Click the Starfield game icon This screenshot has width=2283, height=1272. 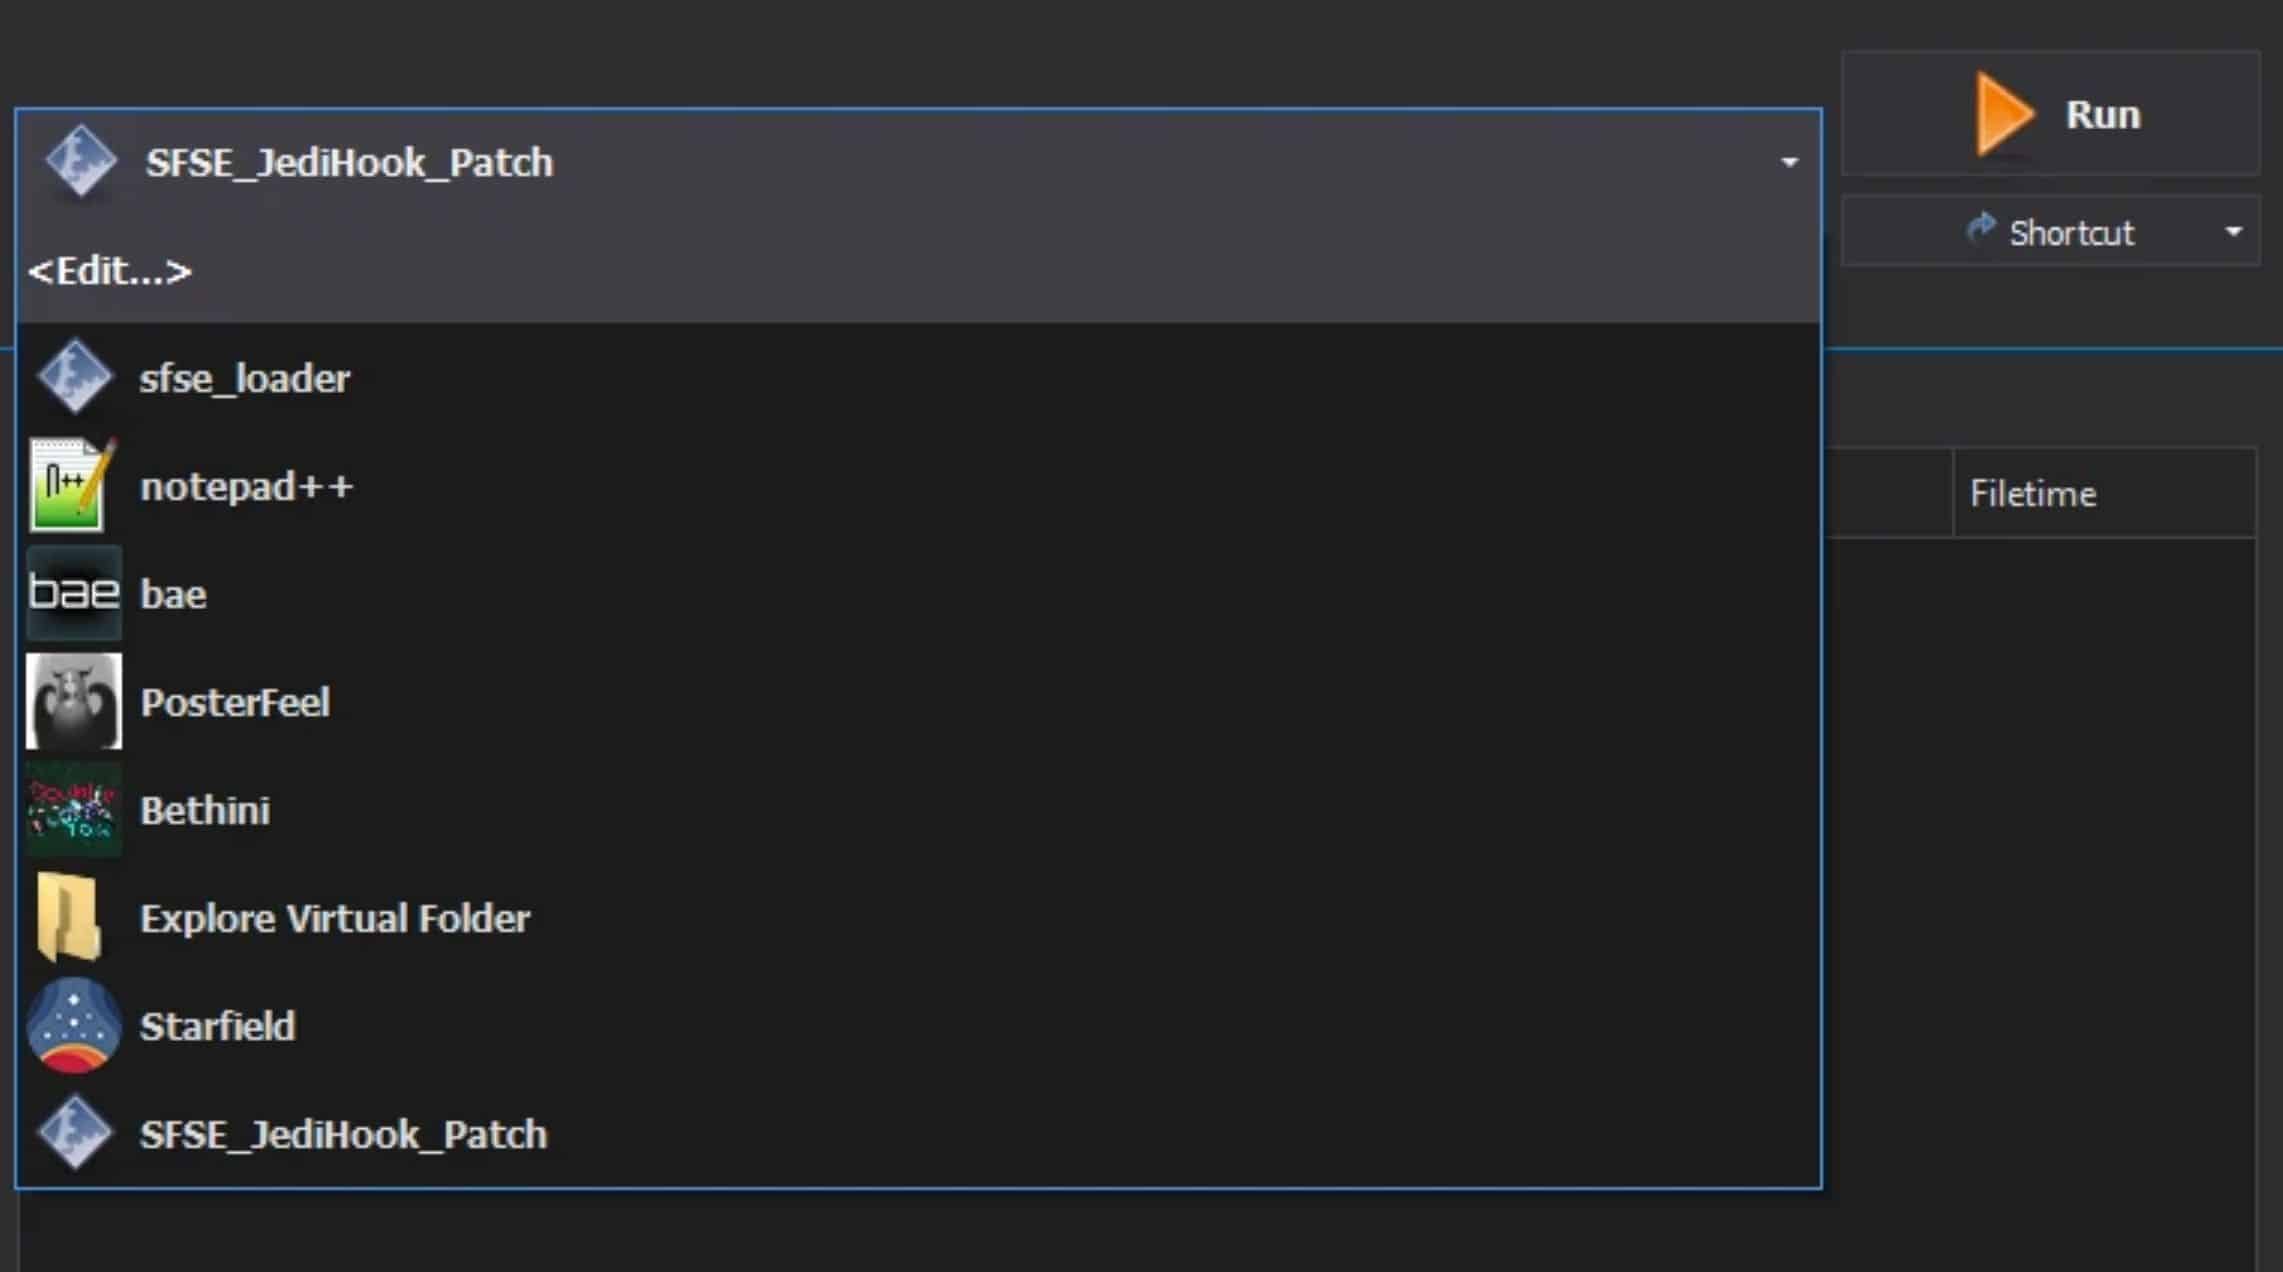[x=74, y=1025]
